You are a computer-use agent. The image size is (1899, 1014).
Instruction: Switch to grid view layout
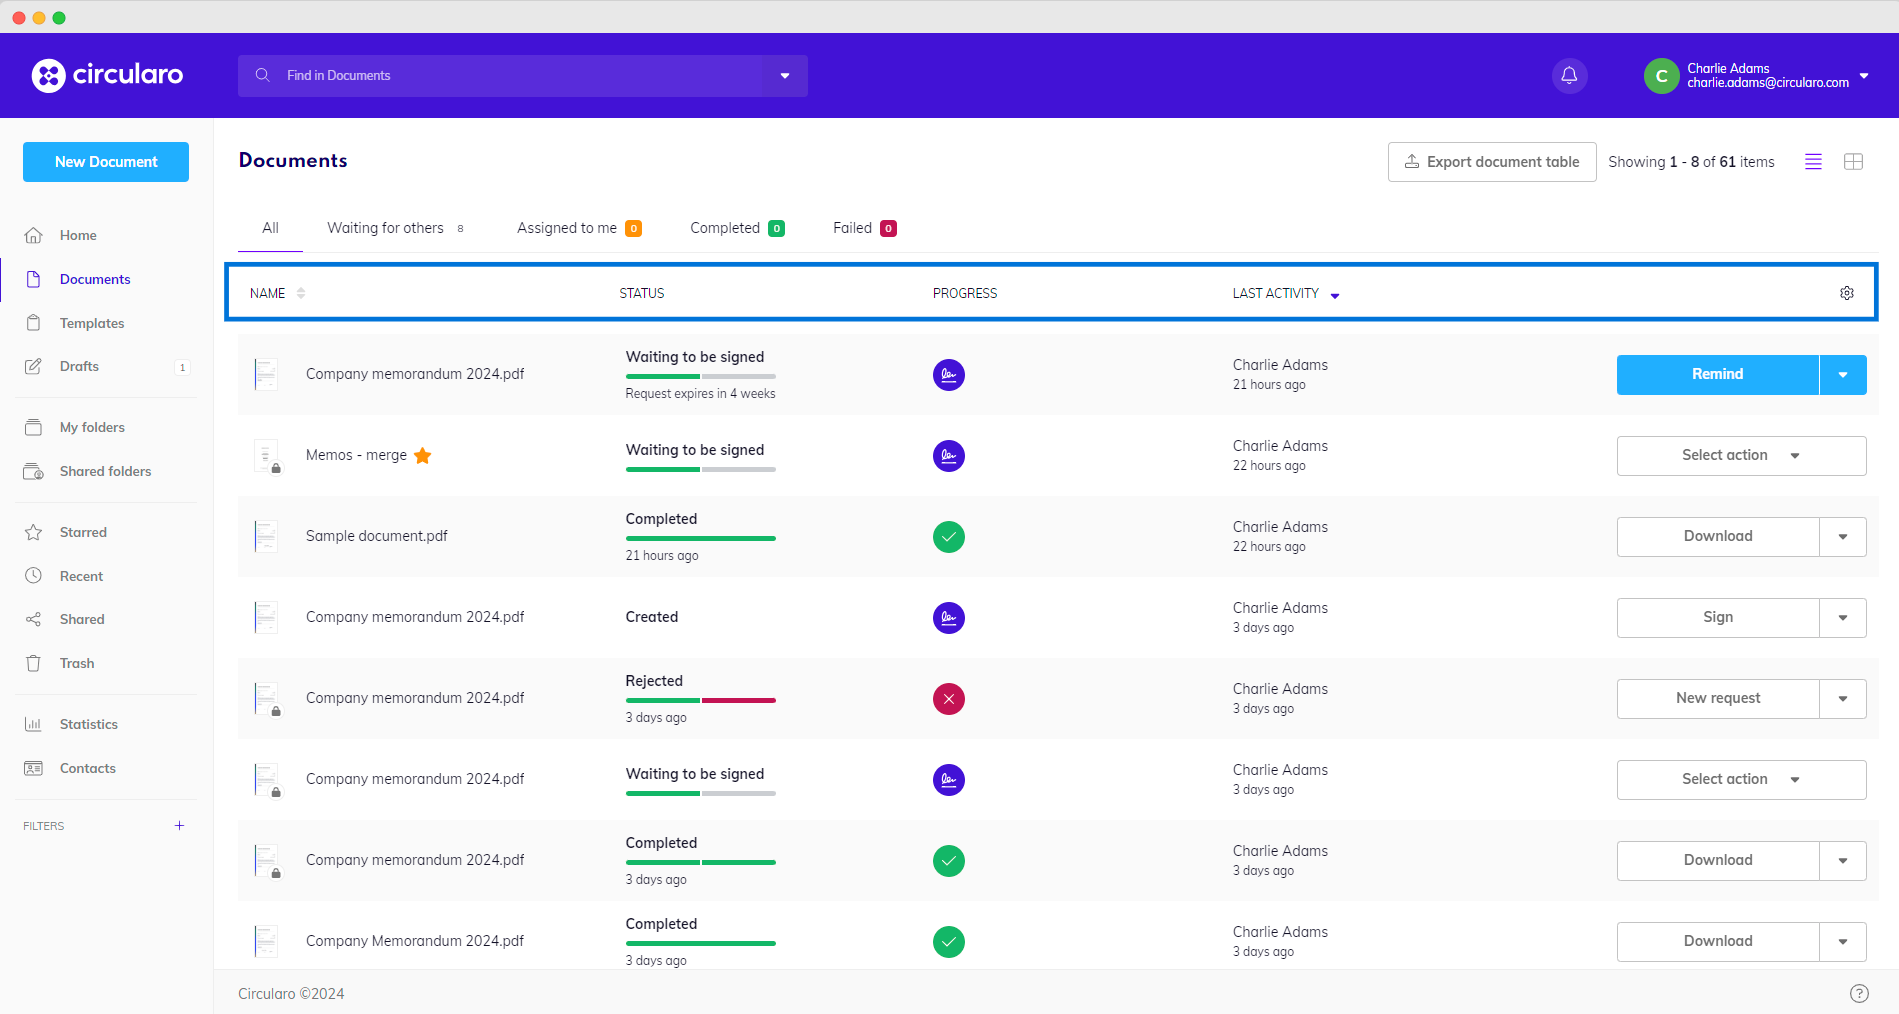(x=1853, y=162)
